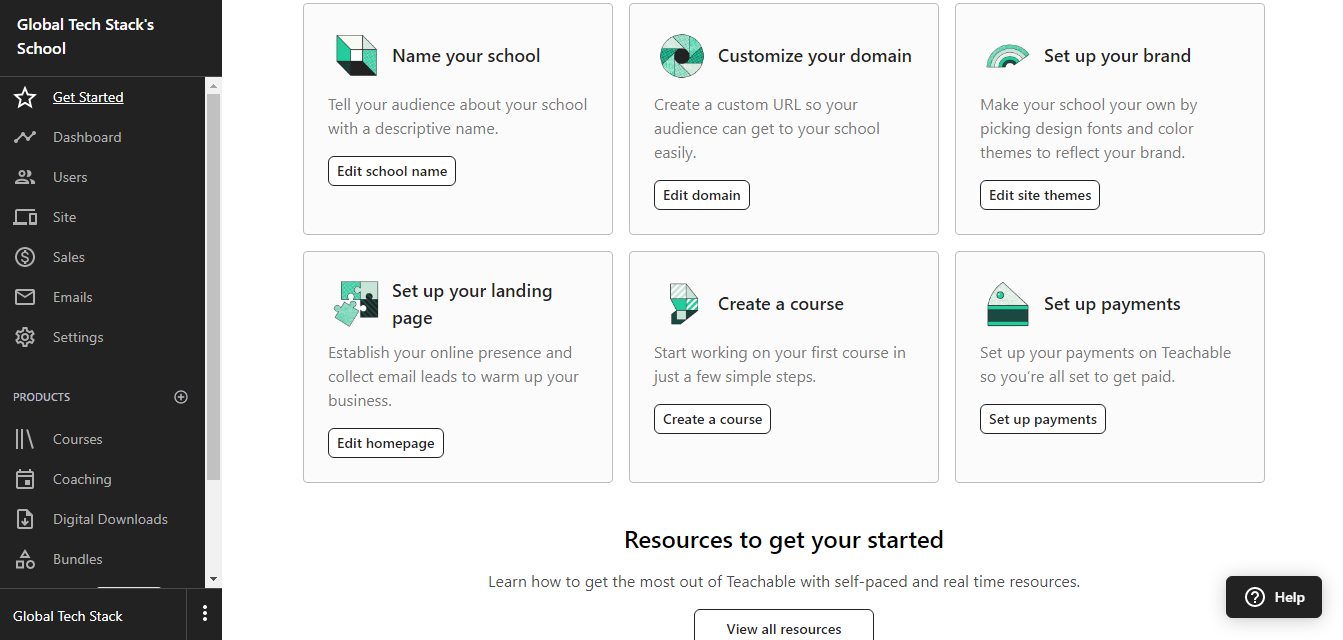This screenshot has height=640, width=1343.
Task: Open Digital Downloads via the download icon
Action: coord(25,519)
